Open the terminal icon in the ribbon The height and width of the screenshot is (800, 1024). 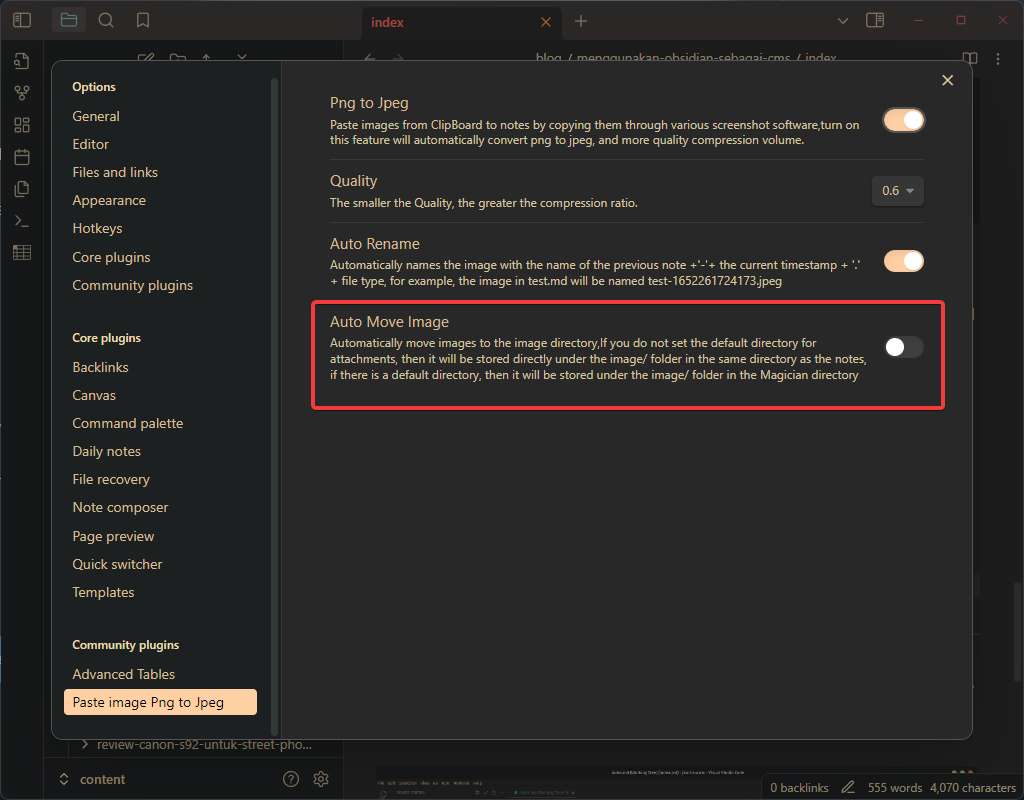click(x=21, y=220)
